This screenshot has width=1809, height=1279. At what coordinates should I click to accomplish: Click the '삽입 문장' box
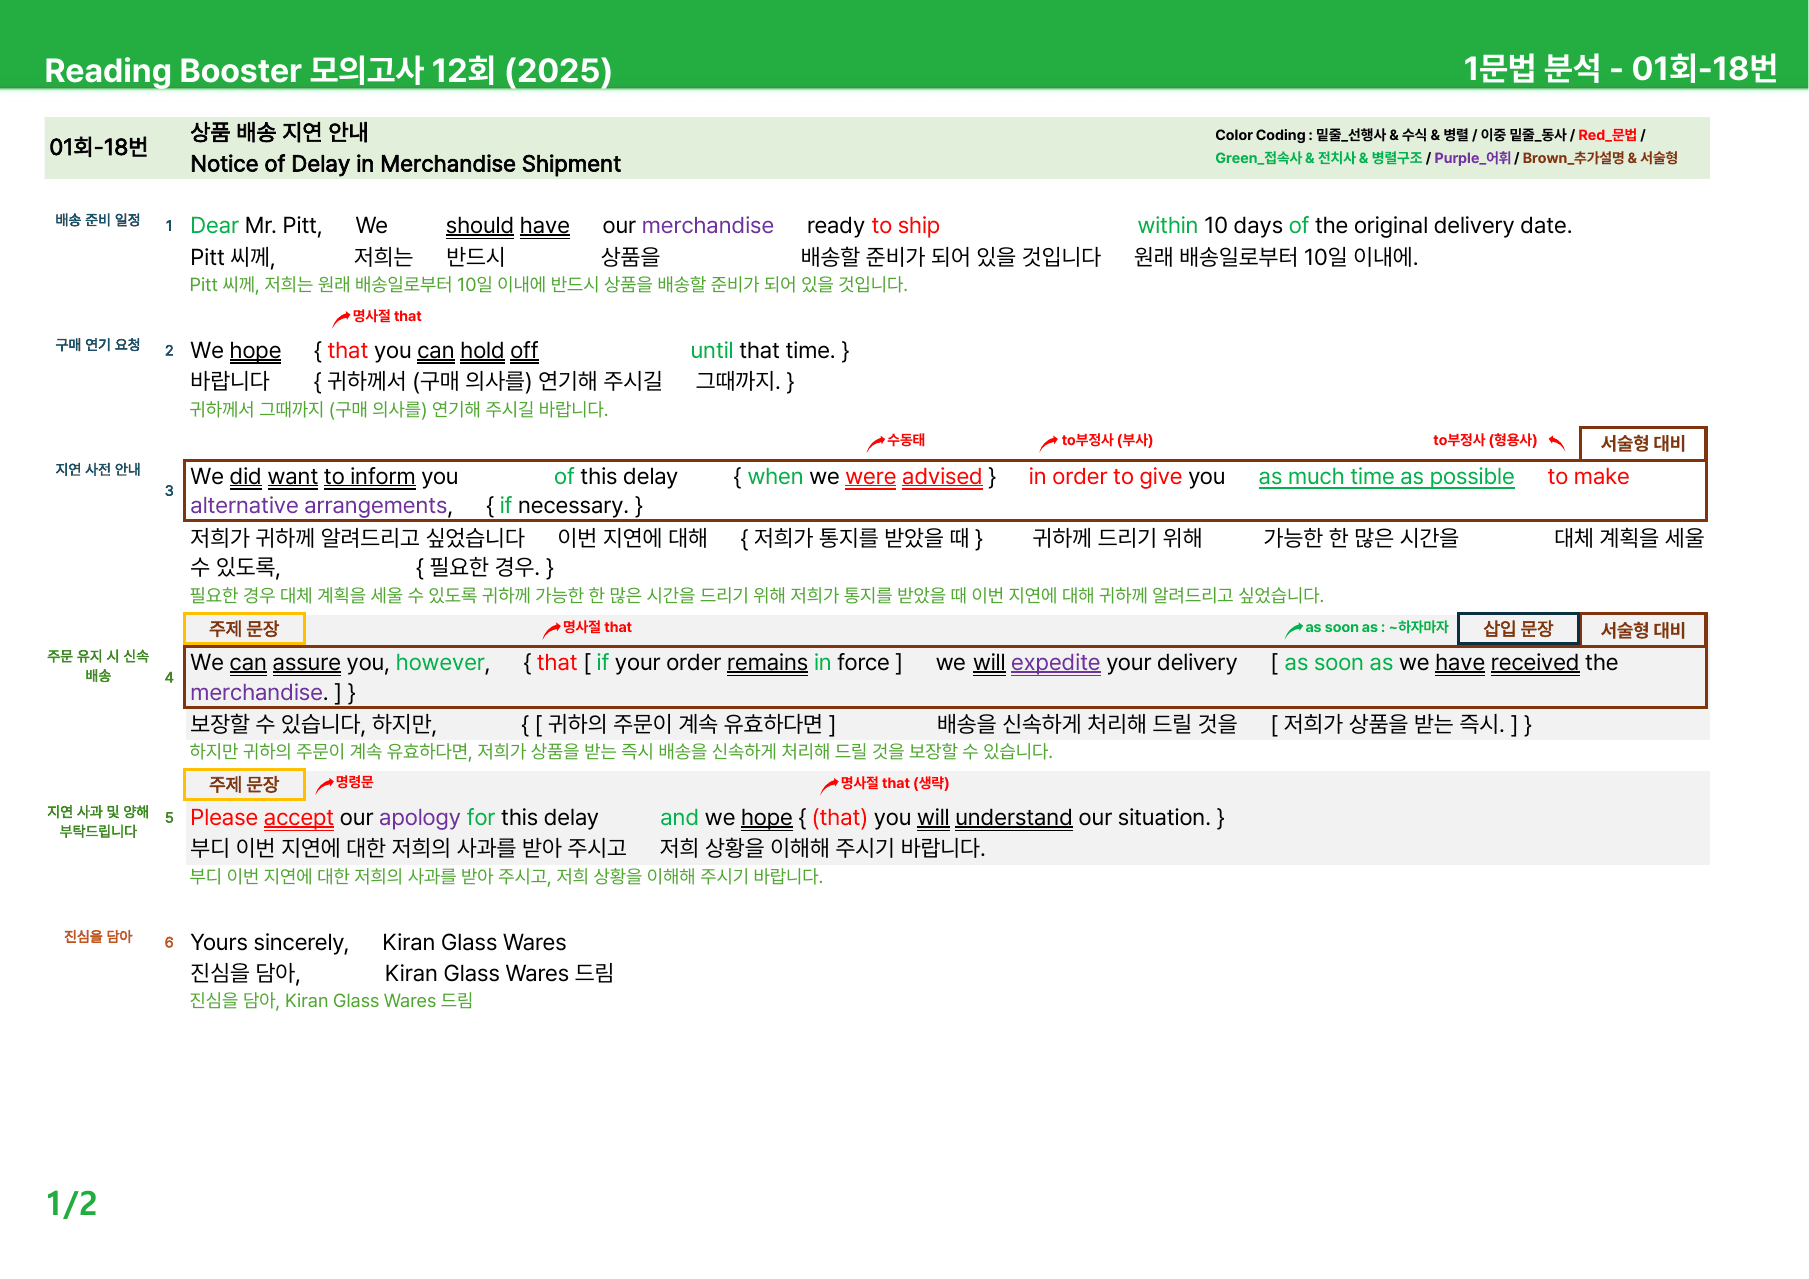(x=1518, y=629)
